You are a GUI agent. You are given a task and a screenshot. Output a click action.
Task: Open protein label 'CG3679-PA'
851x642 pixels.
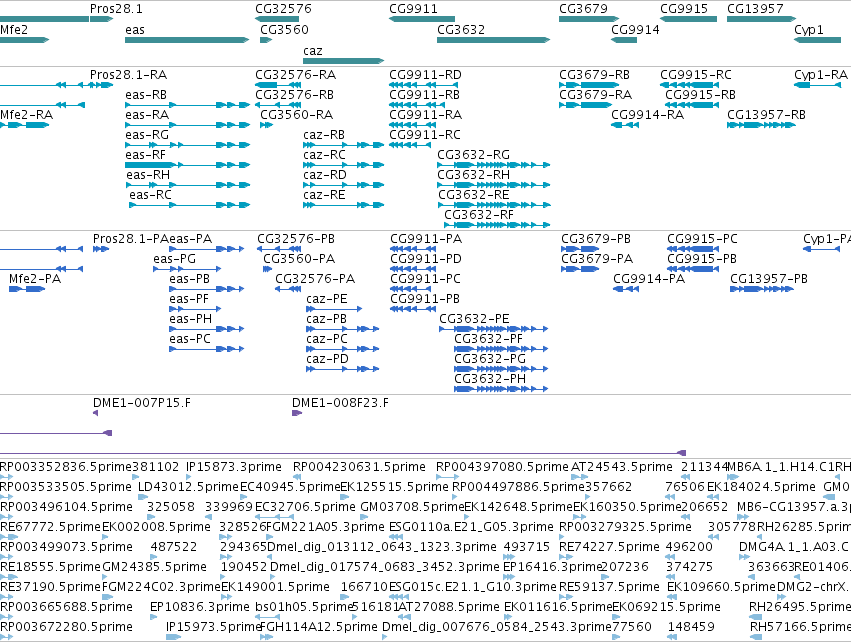click(597, 259)
